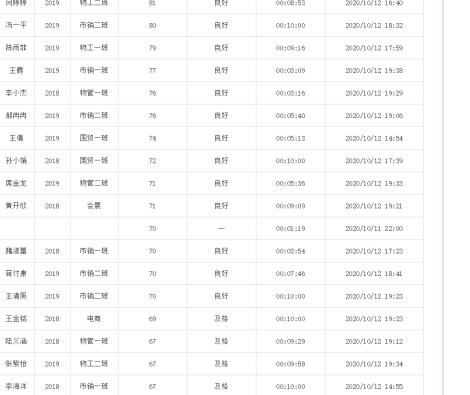Image resolution: width=470 pixels, height=395 pixels.
Task: Select the name cell 冯一平
Action: point(16,25)
